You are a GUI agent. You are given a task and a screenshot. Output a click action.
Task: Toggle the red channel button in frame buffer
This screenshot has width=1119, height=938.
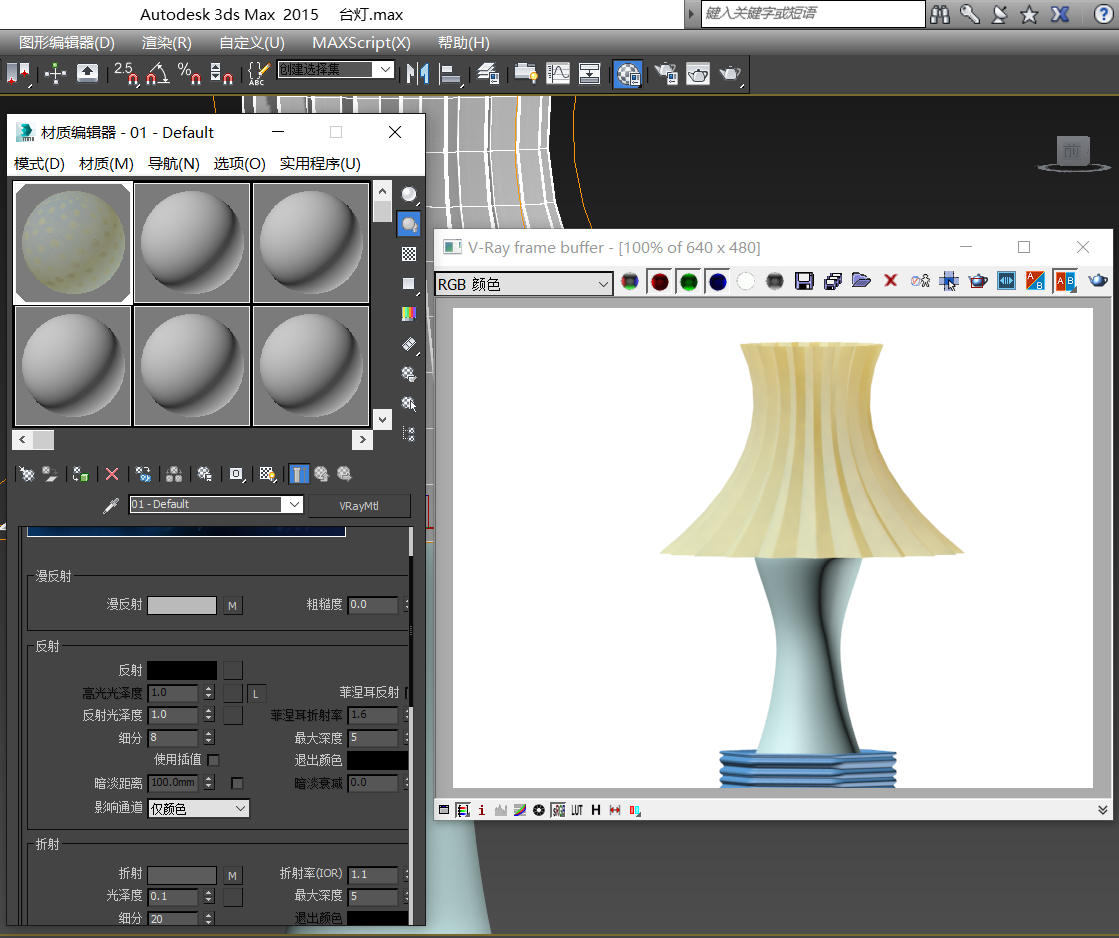(659, 282)
